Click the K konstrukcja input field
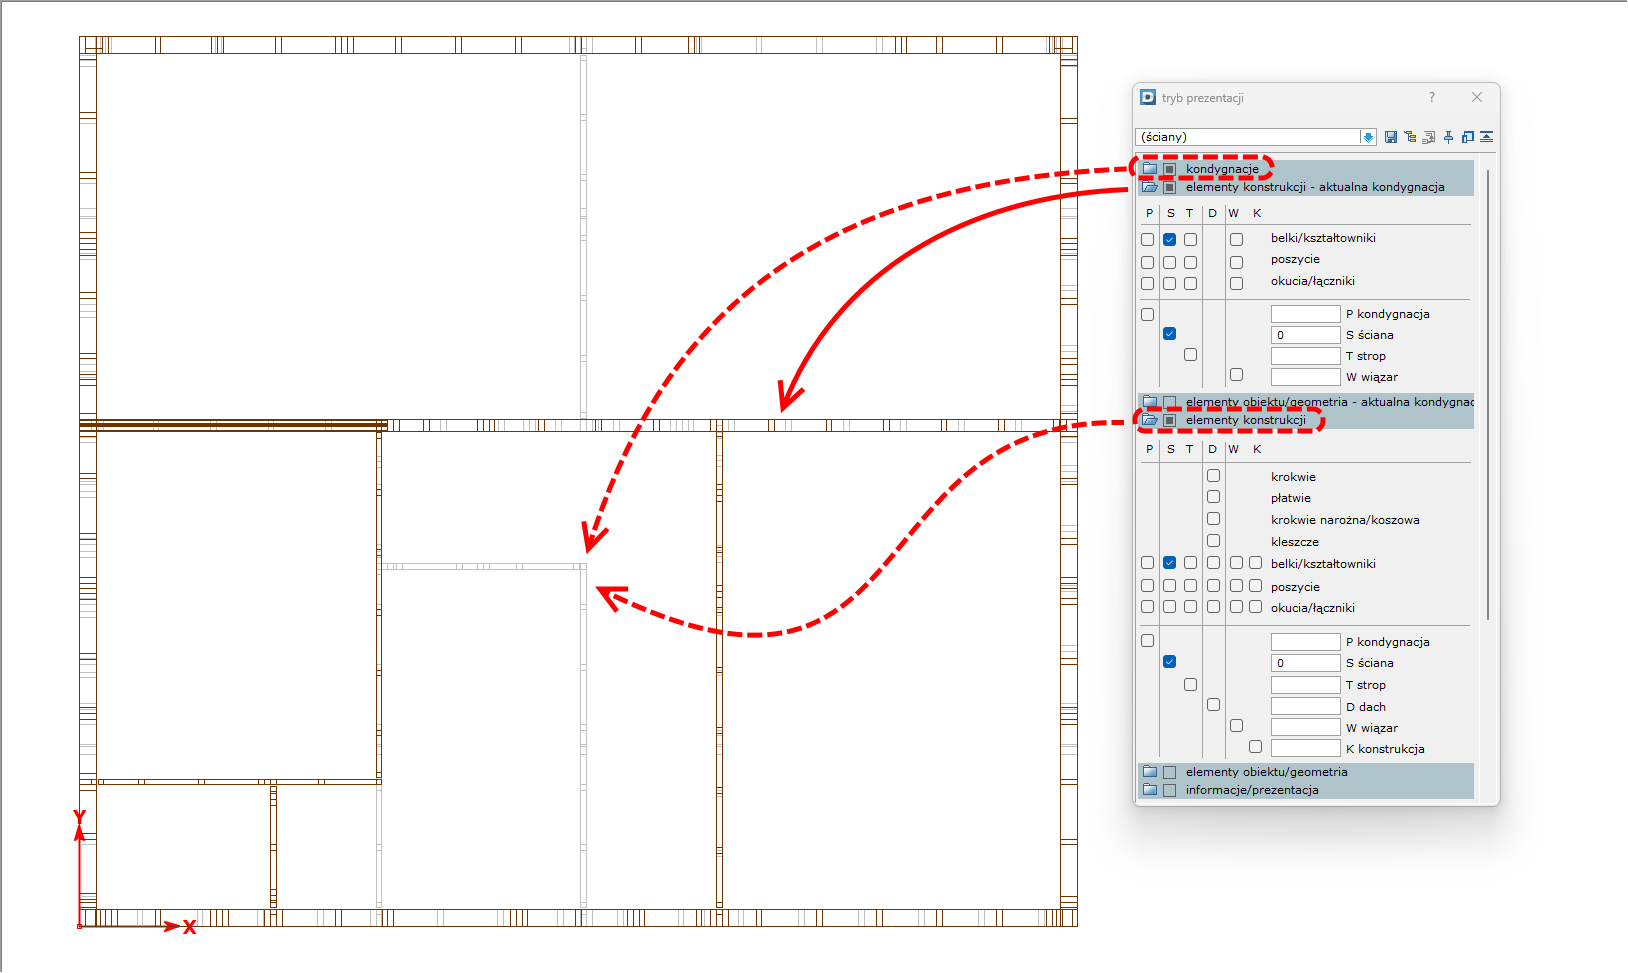 1305,748
